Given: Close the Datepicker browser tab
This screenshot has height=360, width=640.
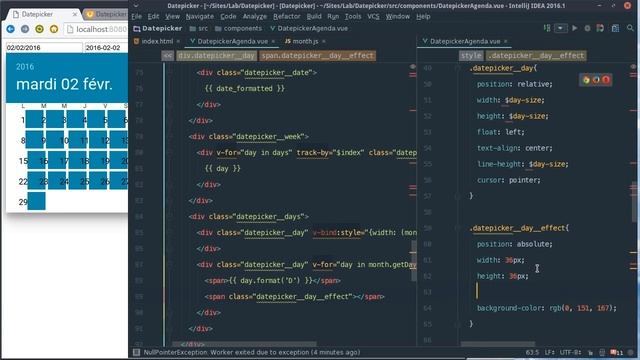Looking at the screenshot, I should [75, 14].
